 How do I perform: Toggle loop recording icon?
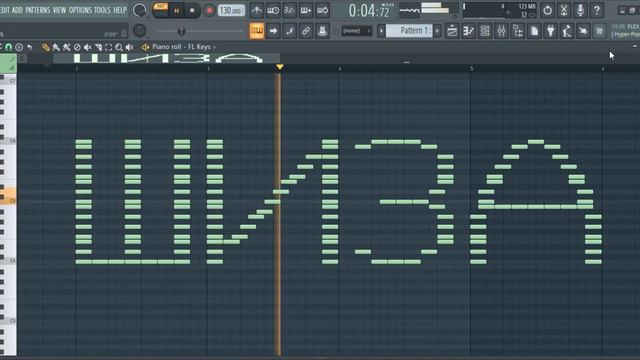[322, 10]
